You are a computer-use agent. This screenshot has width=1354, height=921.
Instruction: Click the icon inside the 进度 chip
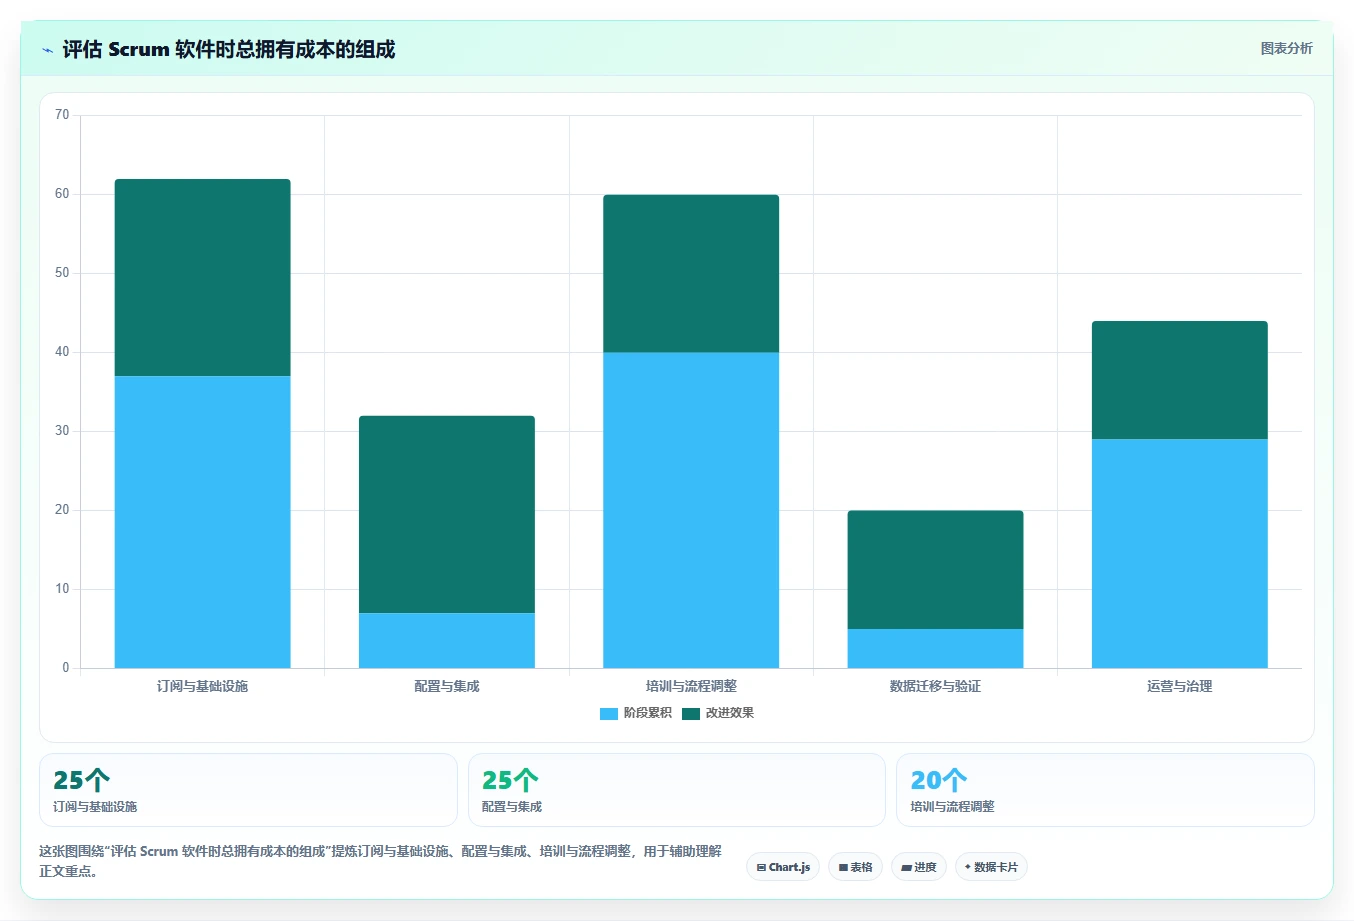click(906, 867)
